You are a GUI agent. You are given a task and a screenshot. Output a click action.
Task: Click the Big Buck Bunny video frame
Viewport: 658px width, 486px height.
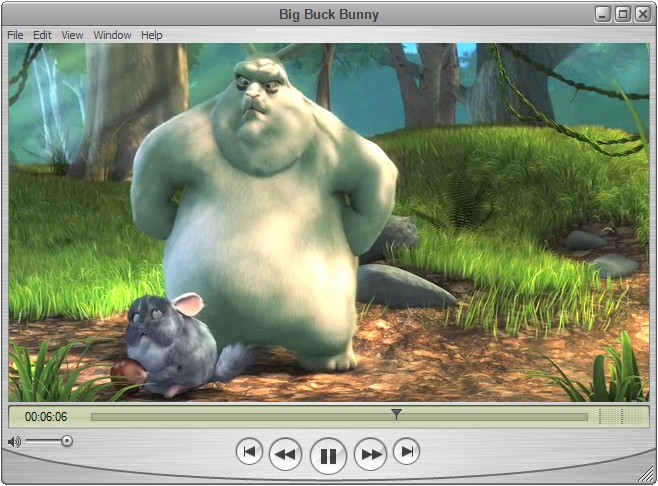329,222
